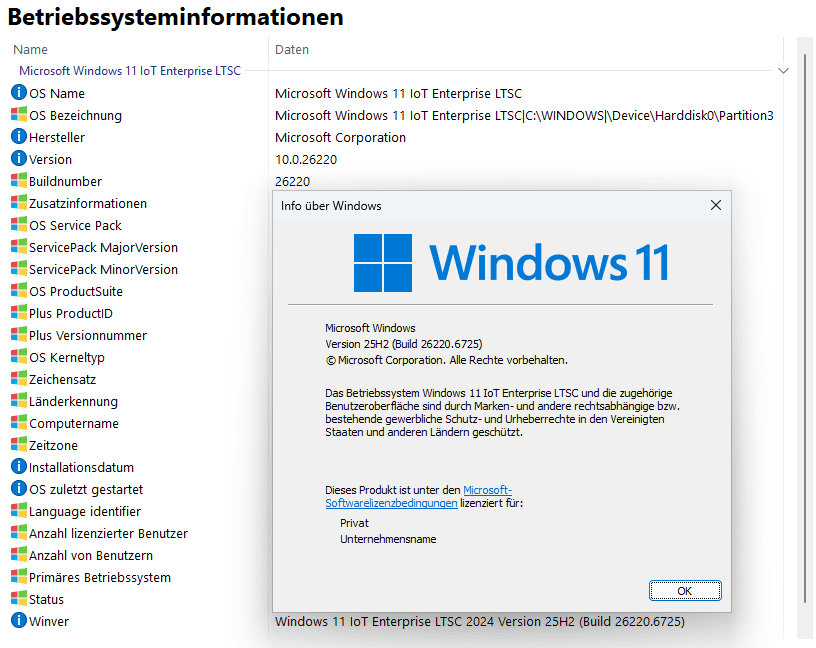Click the flag icon beside ServicePack MajorVersion

coord(19,247)
